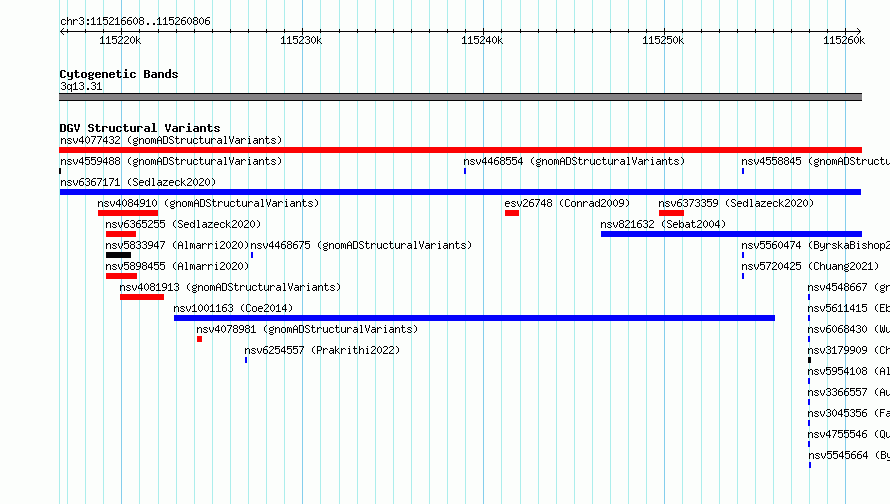Open the nsv4081913 gnomAD label

pos(230,287)
